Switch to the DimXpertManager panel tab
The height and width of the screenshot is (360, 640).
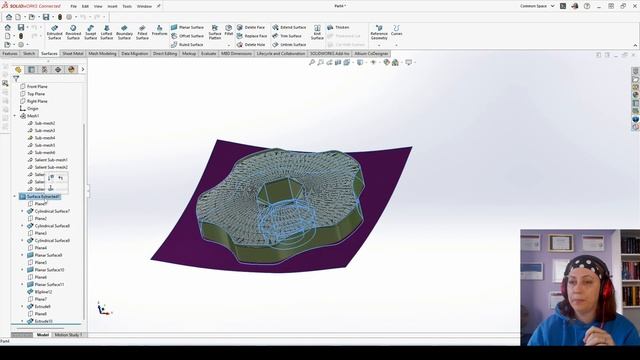click(x=58, y=69)
